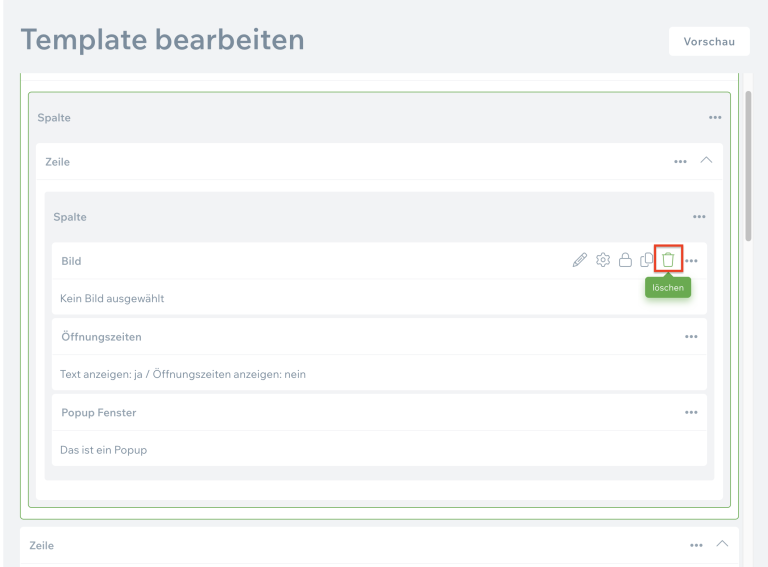This screenshot has width=768, height=567.
Task: Open three-dot menu of outer Spalte
Action: (715, 117)
